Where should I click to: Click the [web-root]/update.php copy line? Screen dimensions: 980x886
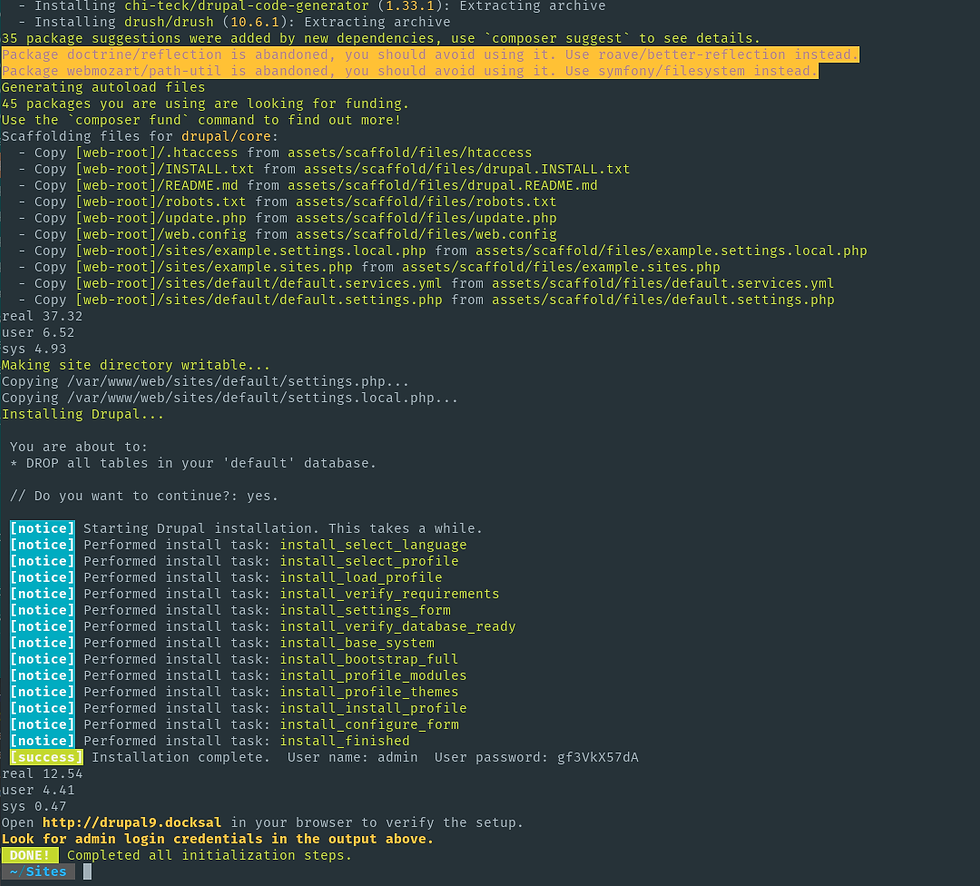(288, 218)
